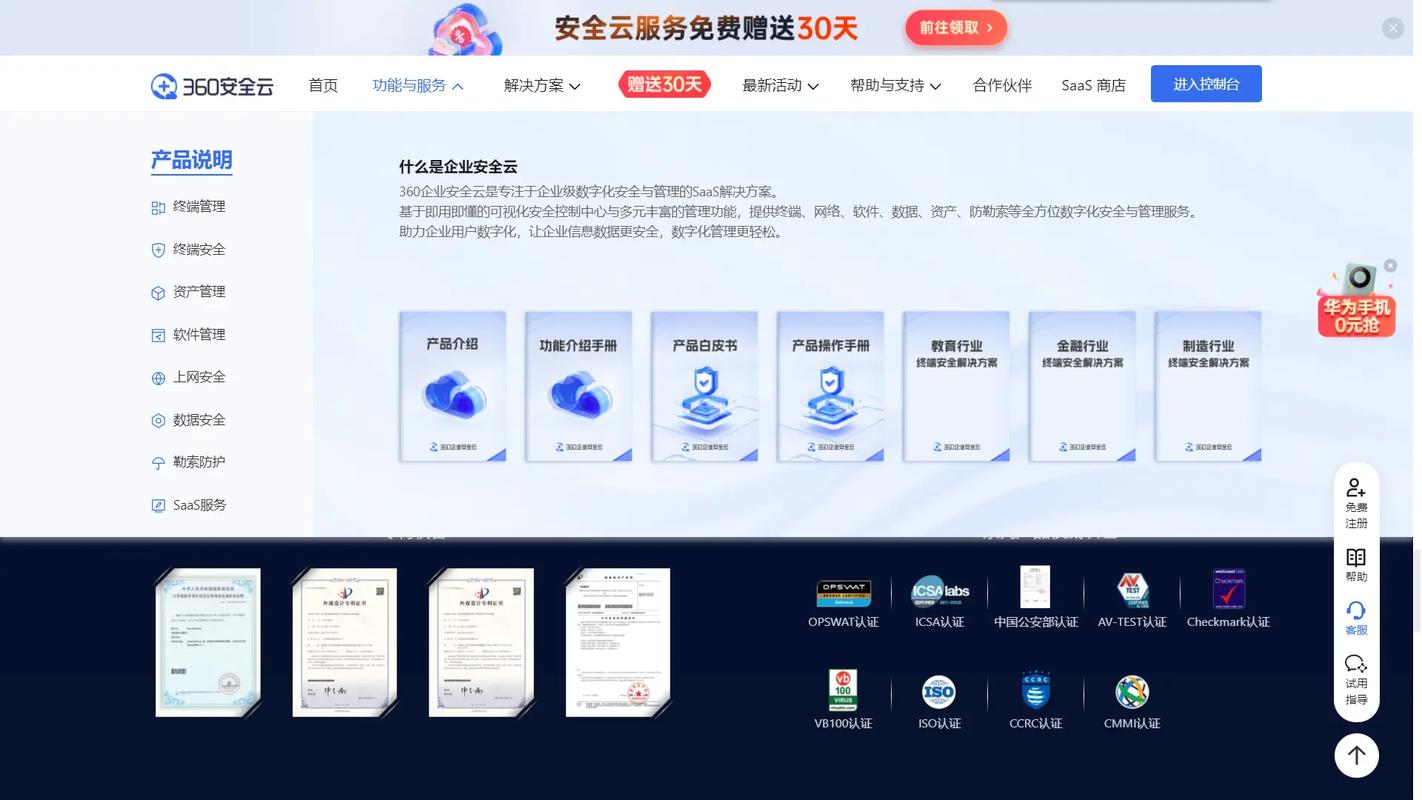Click the 试用指导 chat icon
This screenshot has width=1422, height=800.
pyautogui.click(x=1356, y=663)
